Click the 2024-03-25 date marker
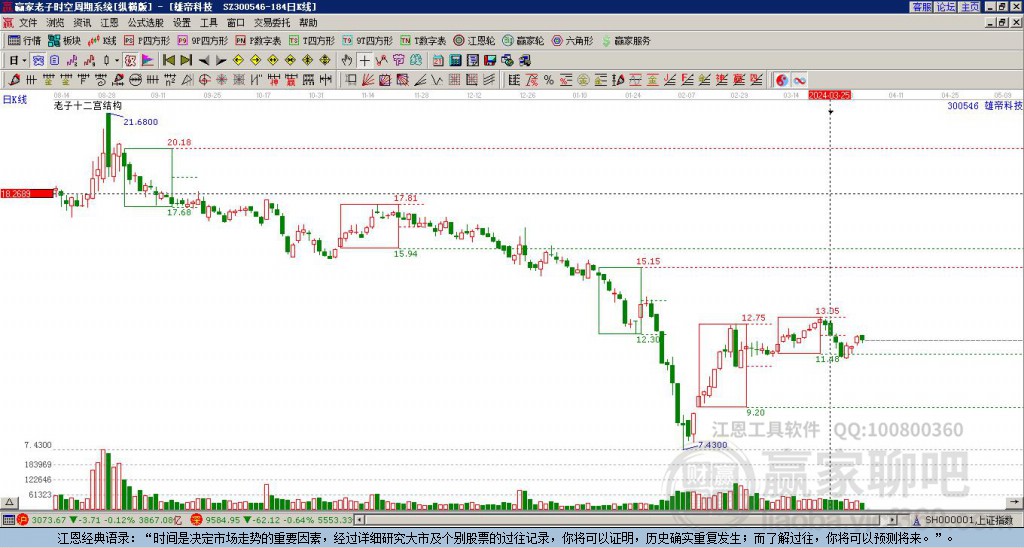 [829, 95]
